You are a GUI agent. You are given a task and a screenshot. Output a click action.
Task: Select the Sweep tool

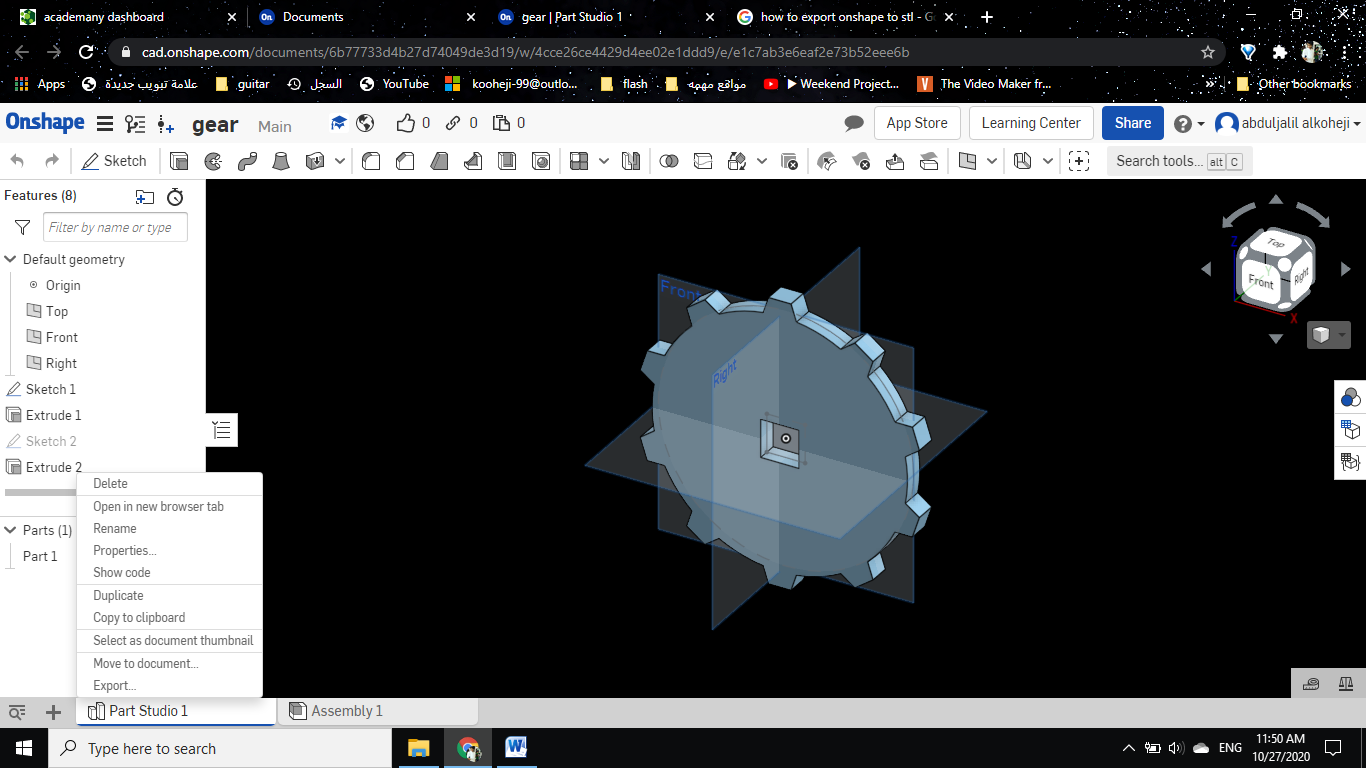point(247,161)
